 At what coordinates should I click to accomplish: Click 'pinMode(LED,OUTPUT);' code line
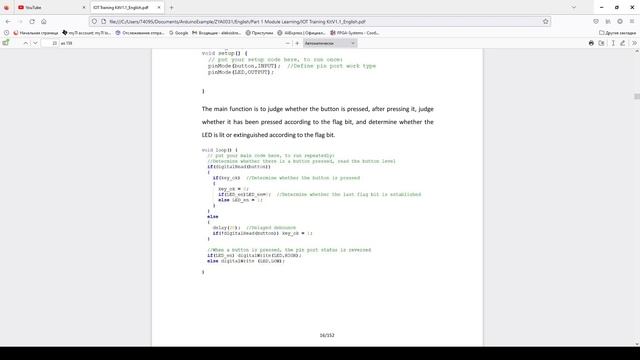[x=240, y=72]
